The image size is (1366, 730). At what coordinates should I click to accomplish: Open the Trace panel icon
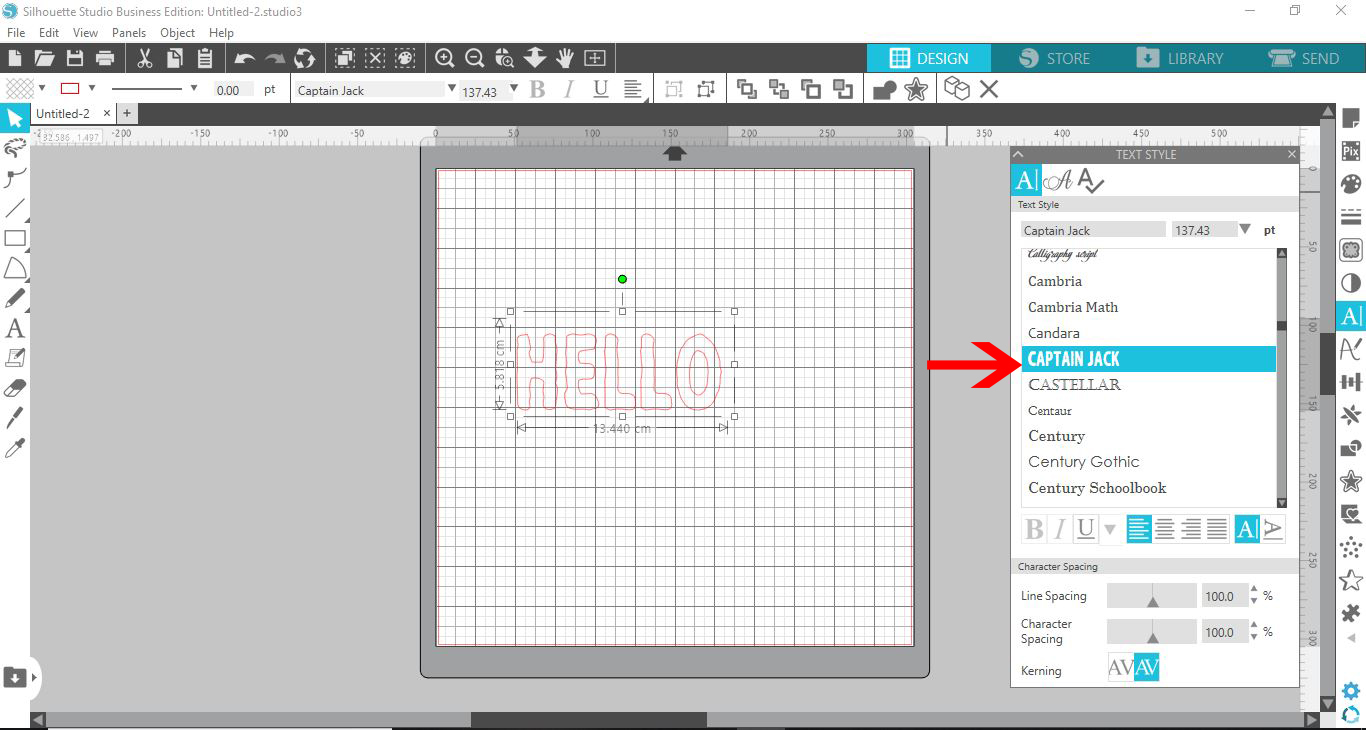tap(1351, 250)
